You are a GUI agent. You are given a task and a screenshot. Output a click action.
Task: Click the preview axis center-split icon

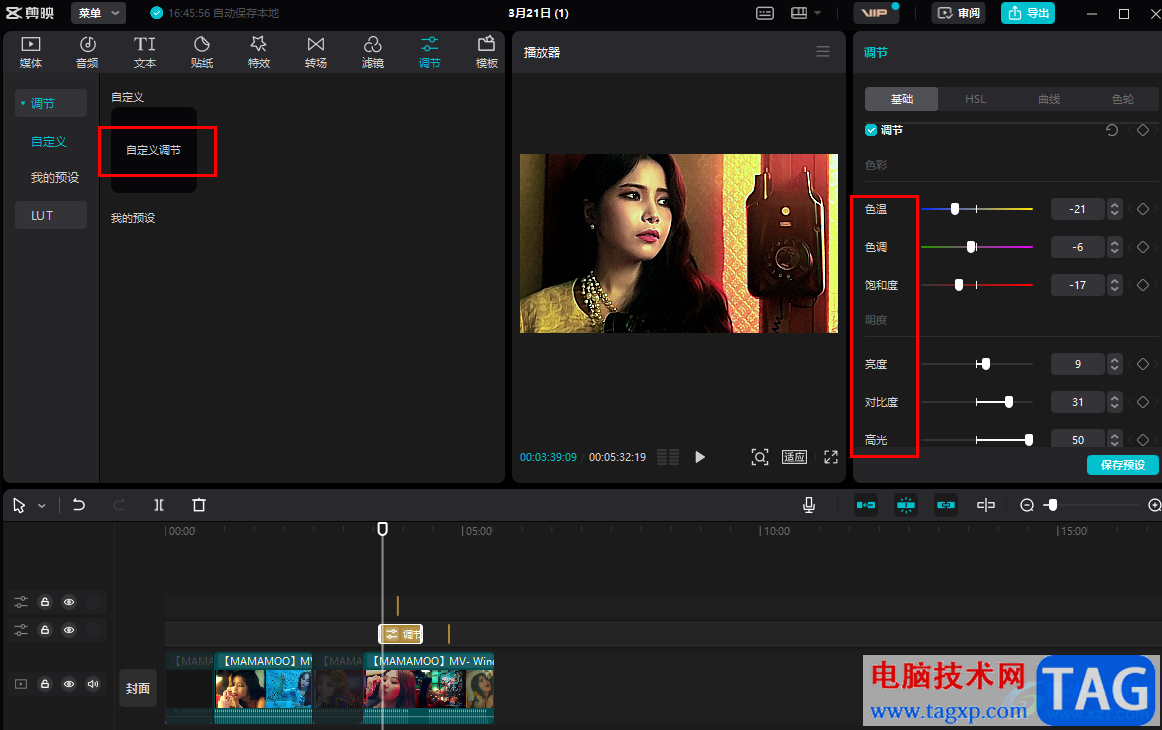986,505
